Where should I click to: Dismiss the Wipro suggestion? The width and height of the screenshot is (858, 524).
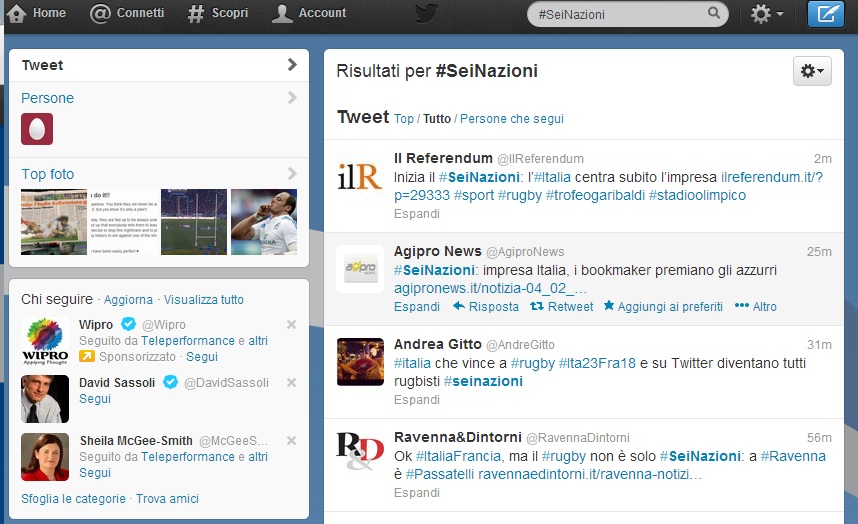[x=292, y=324]
